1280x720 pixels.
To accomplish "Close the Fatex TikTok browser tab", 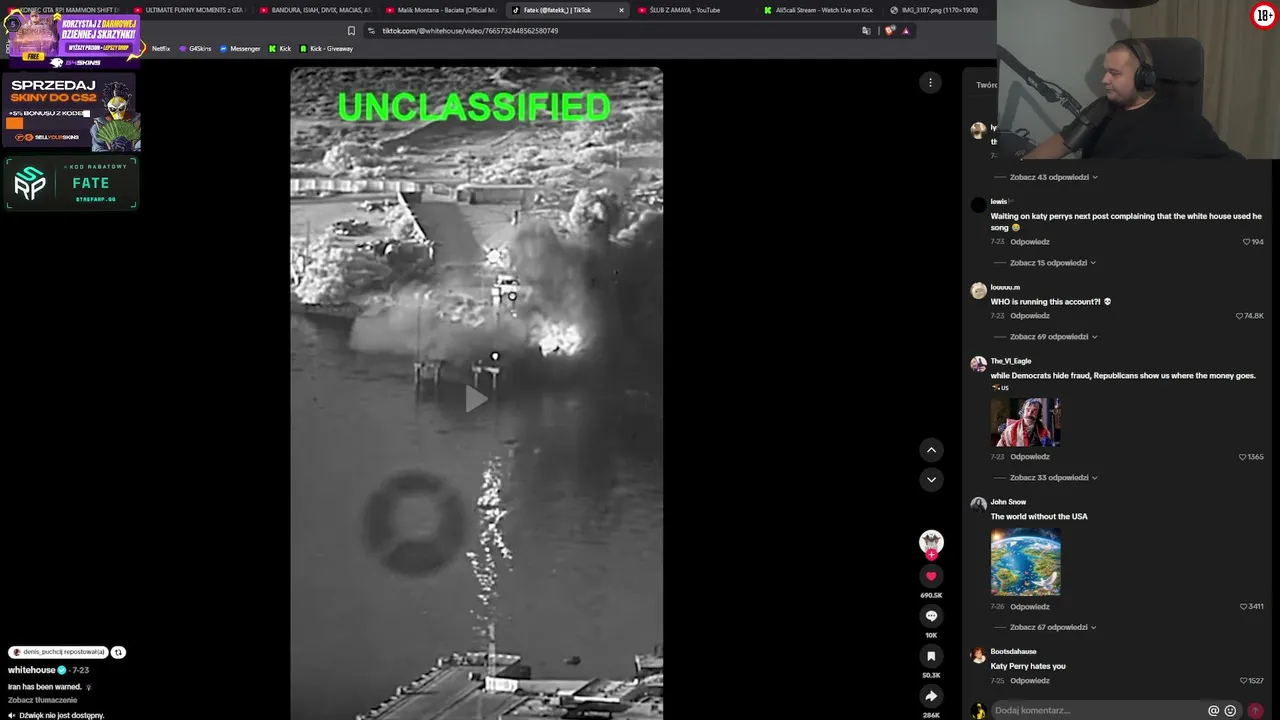I will tap(621, 10).
